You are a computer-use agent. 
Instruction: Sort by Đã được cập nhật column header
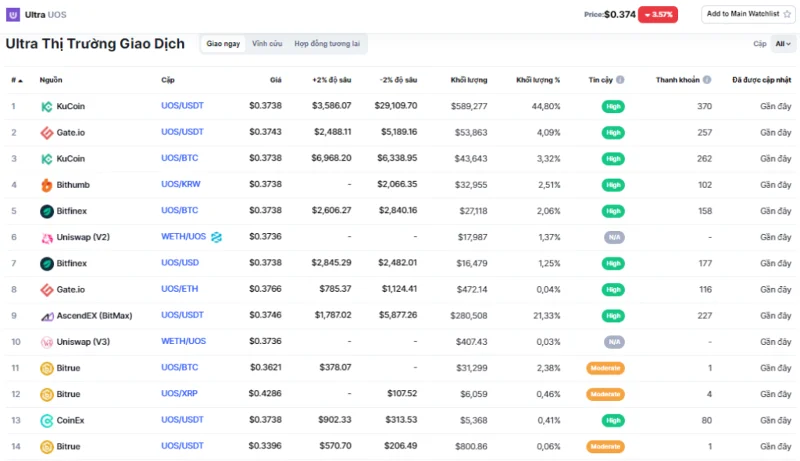pos(761,80)
